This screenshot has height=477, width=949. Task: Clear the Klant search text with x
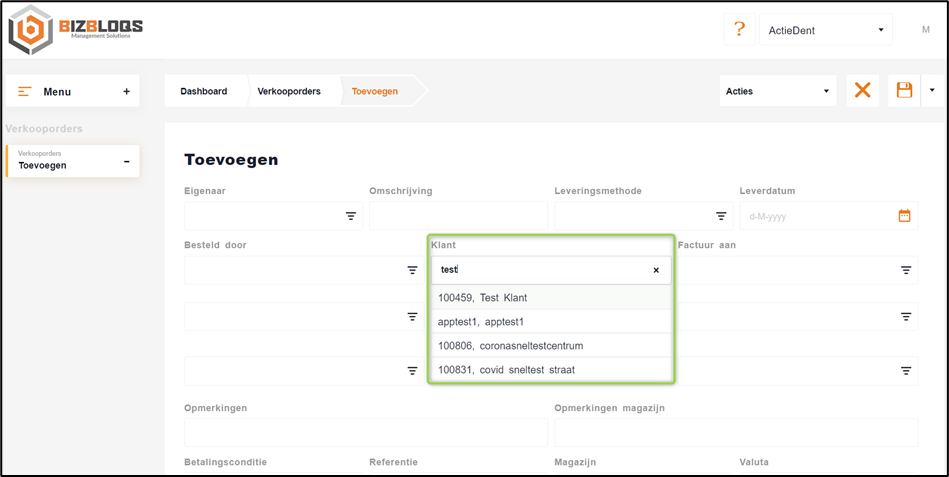tap(656, 270)
